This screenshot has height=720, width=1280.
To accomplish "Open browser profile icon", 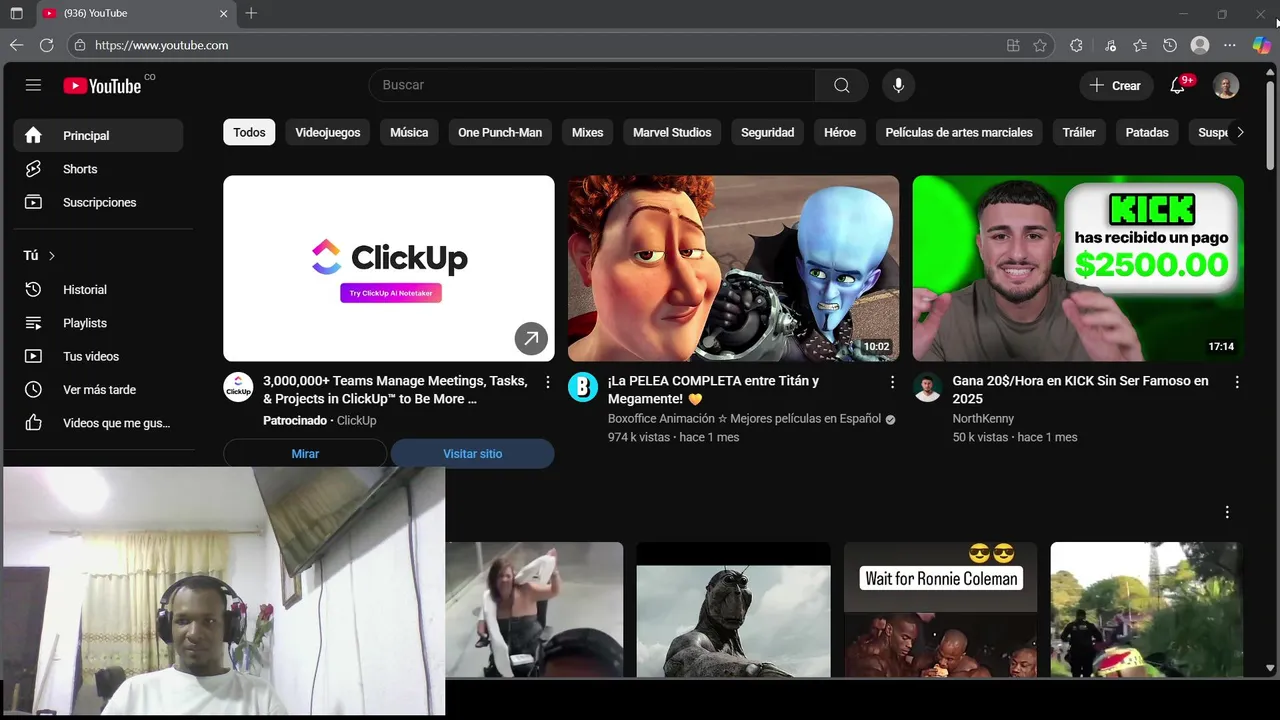I will point(1200,45).
